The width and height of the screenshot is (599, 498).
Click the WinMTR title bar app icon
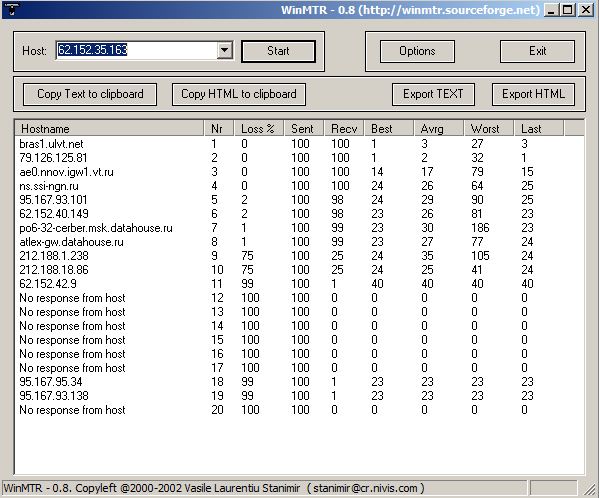coord(12,9)
